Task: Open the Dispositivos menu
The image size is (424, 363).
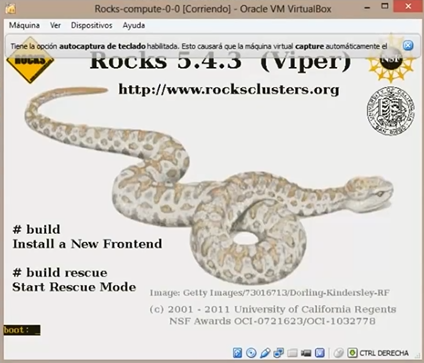Action: 91,25
